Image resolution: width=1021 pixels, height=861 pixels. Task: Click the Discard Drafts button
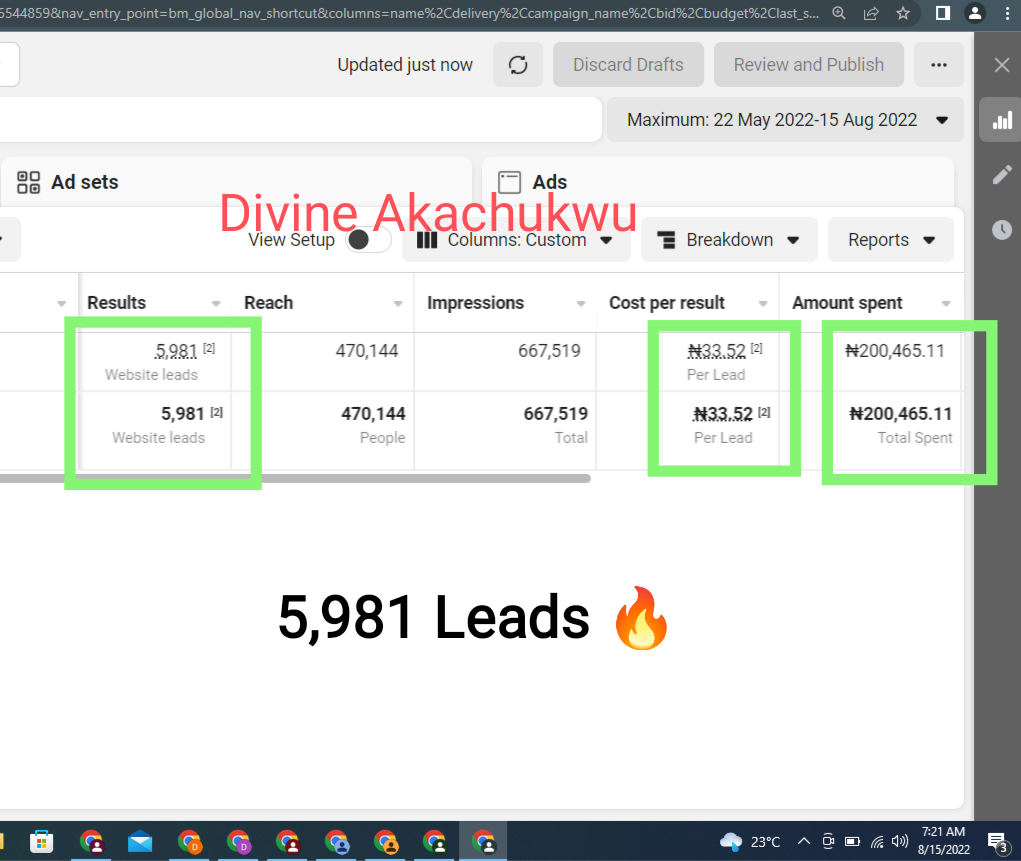(628, 65)
